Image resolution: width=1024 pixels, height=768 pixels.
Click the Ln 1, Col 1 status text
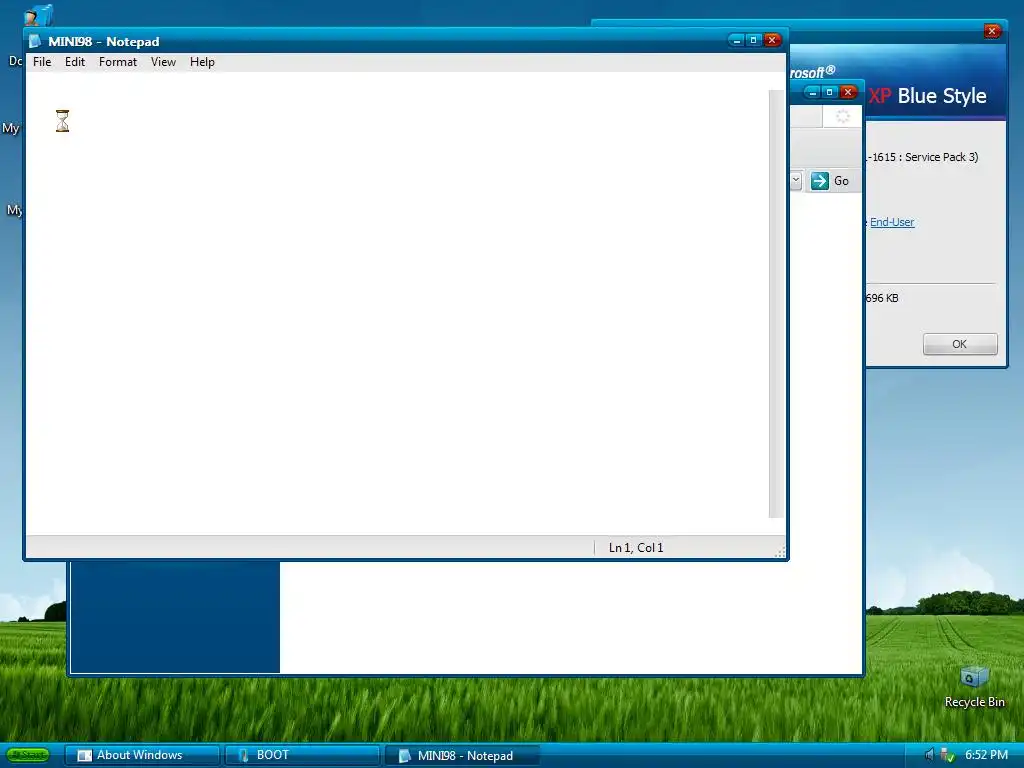tap(635, 548)
